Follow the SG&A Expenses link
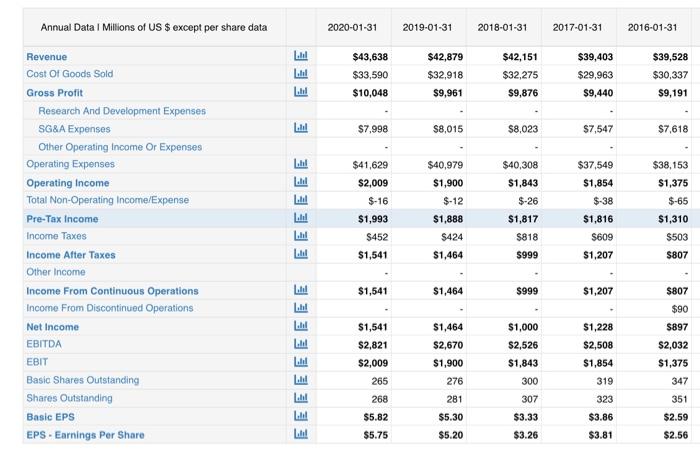Viewport: 700px width, 457px height. click(74, 129)
